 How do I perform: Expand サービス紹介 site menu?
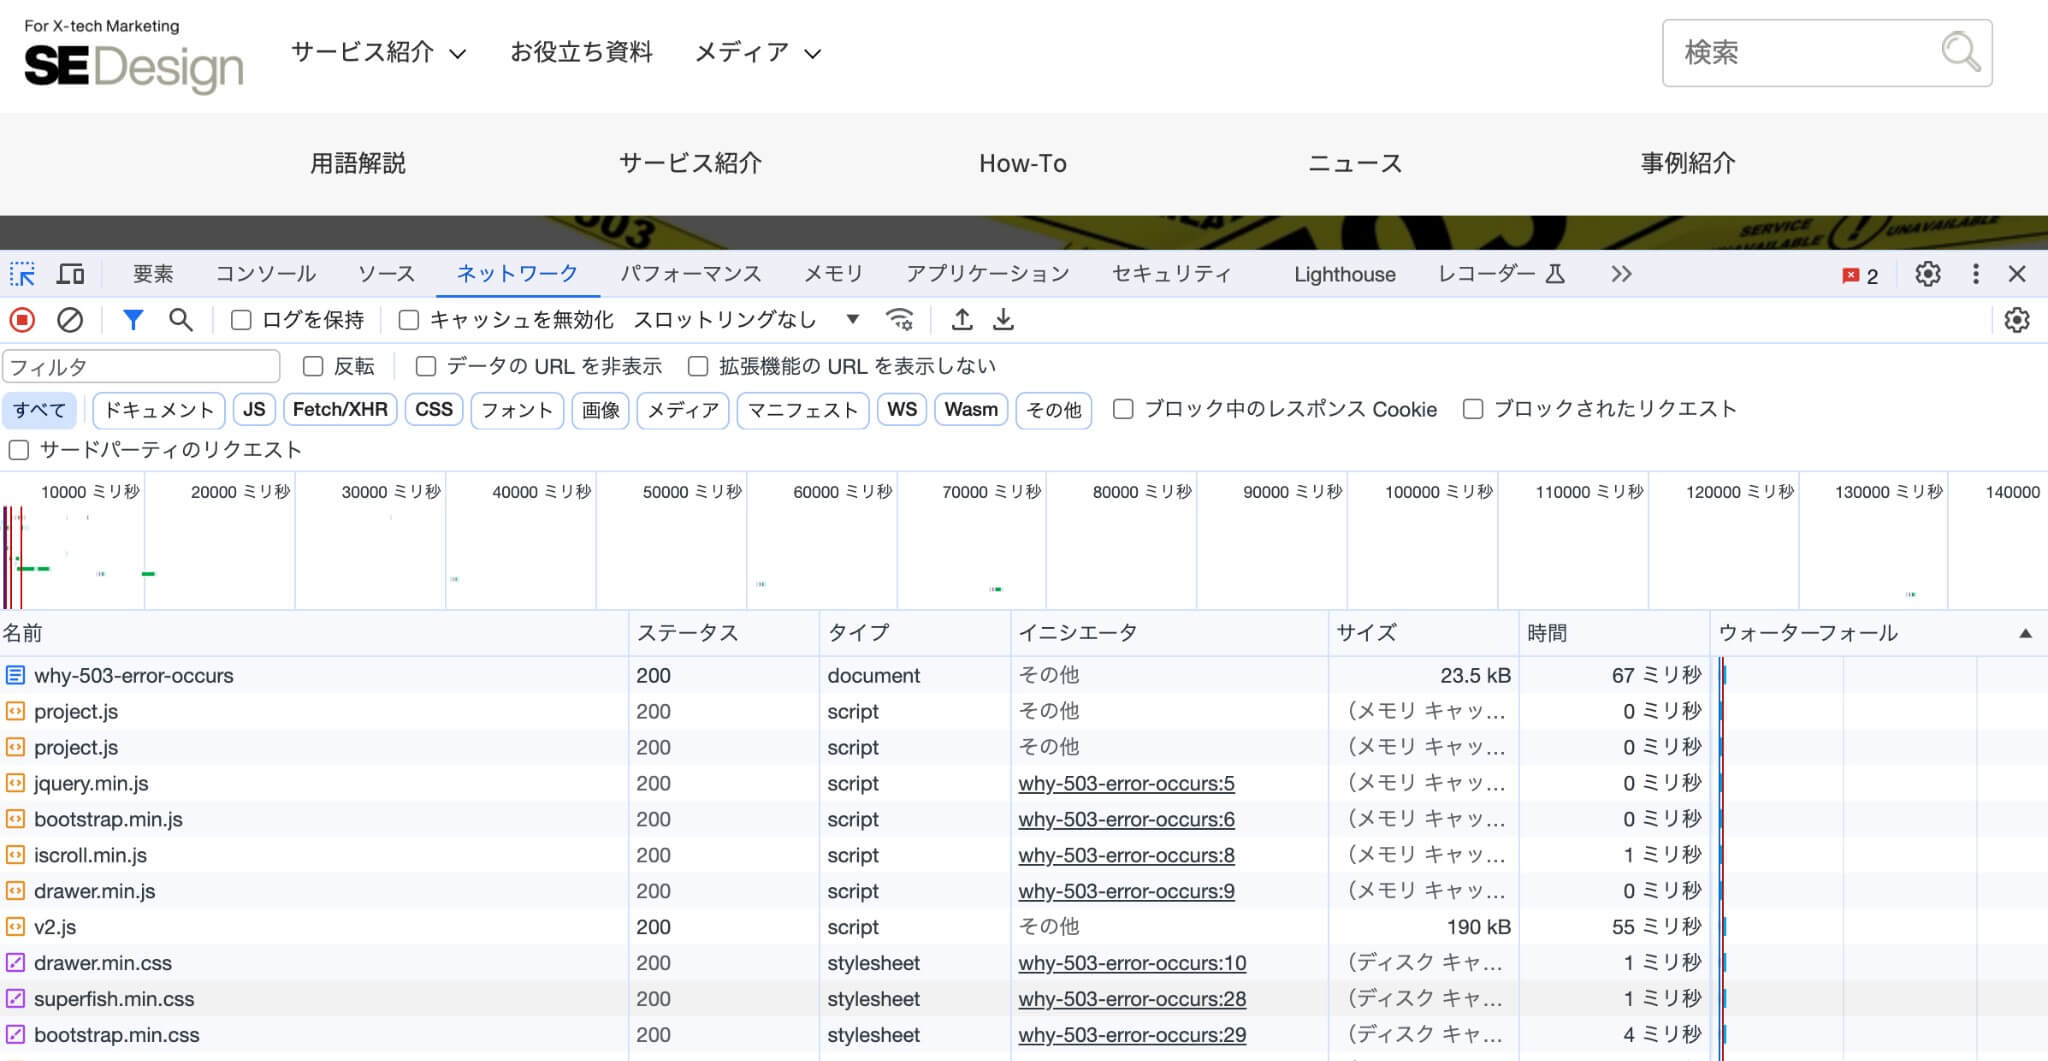point(379,52)
